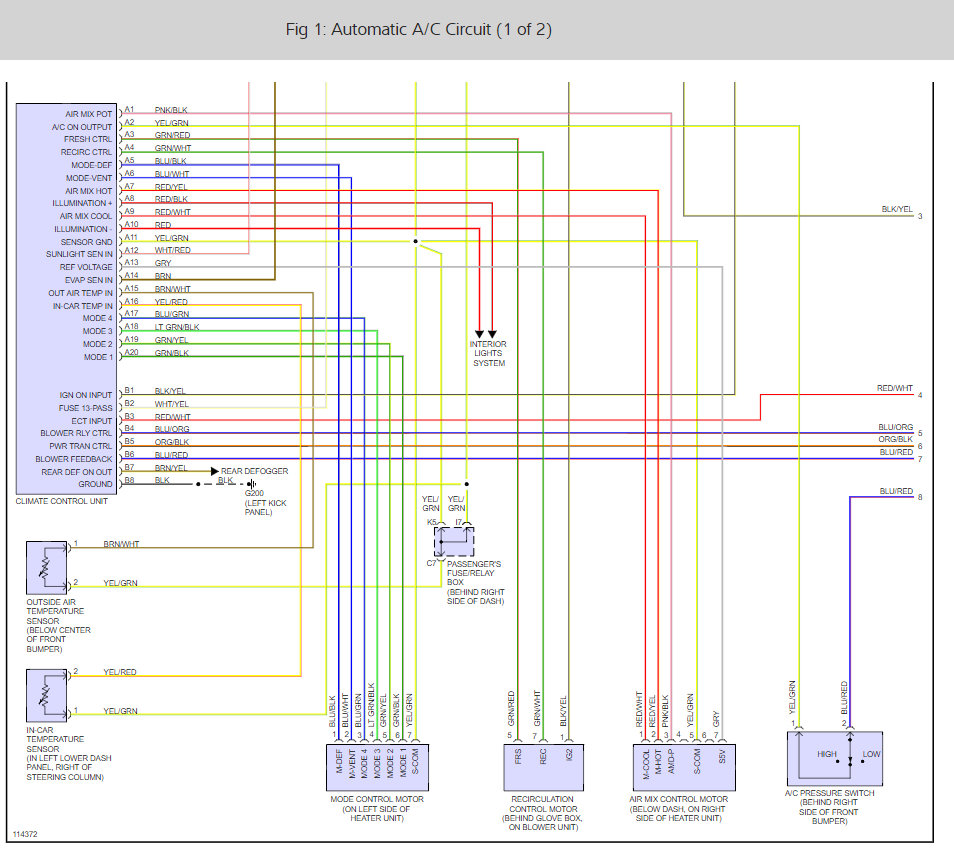Click the 'BLOWER FEEDBACK' pin label

pos(74,459)
